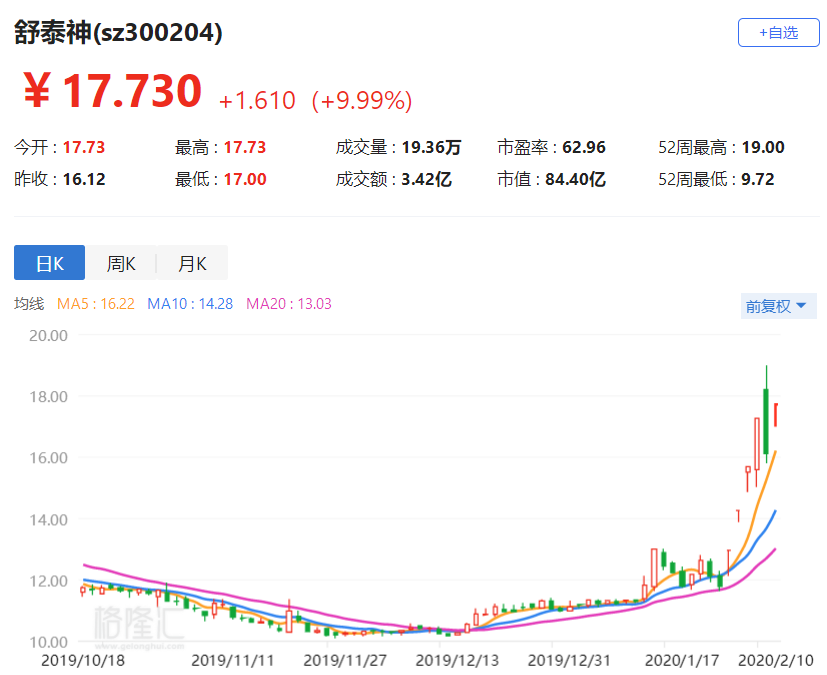Add stock to watchlist with +自选 button
Screen dimensions: 827x675
coord(778,33)
